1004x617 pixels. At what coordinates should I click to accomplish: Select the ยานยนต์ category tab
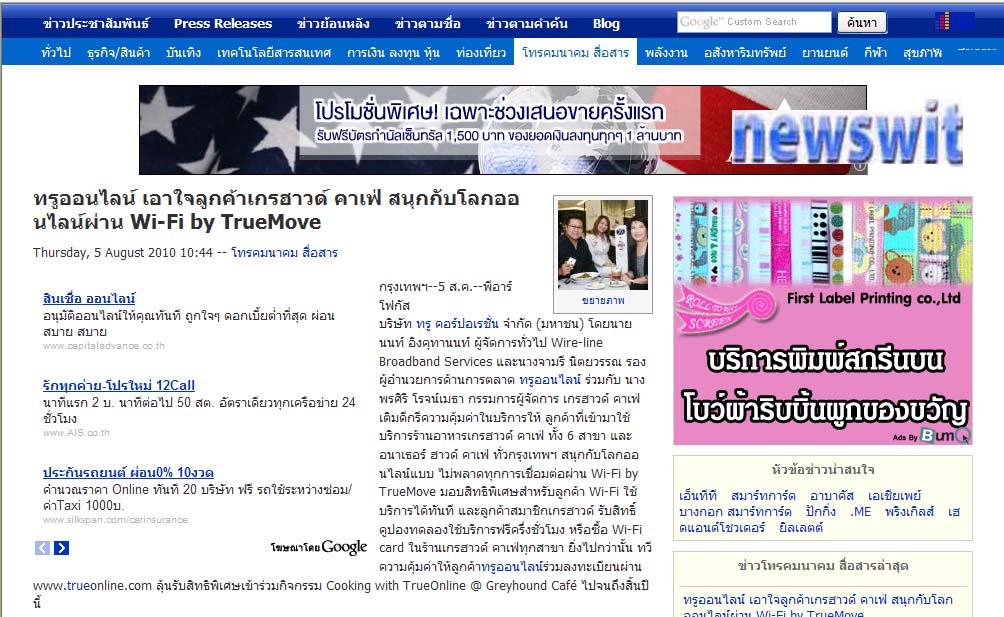pyautogui.click(x=825, y=52)
